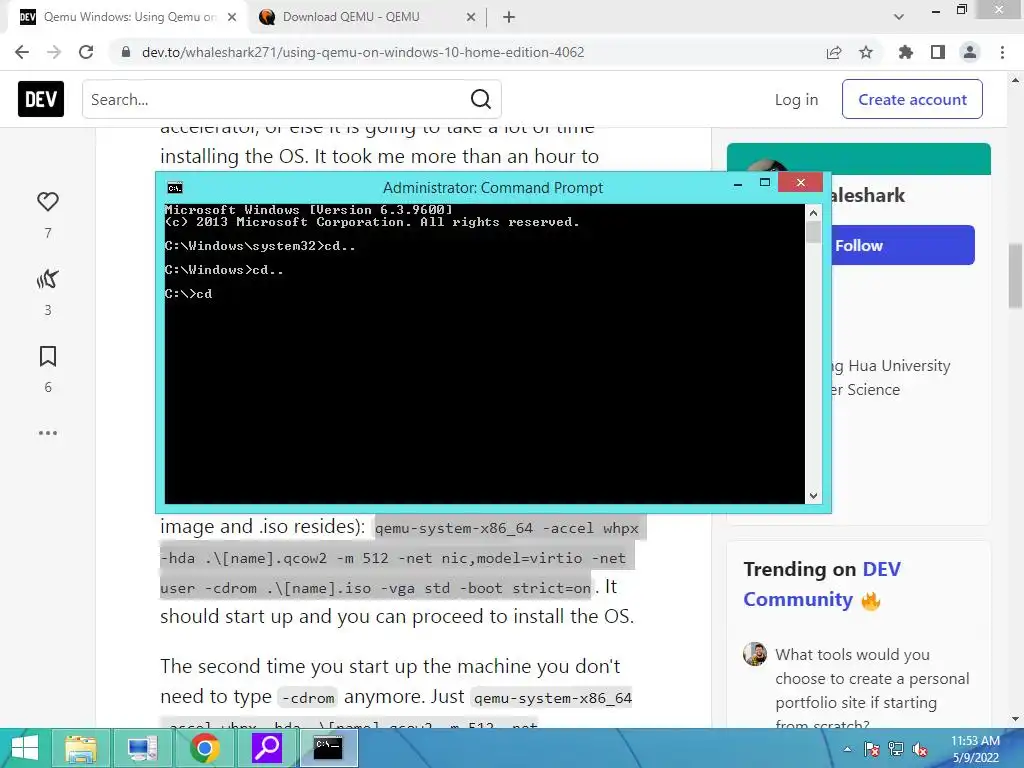Go back with the browser back arrow
Image resolution: width=1024 pixels, height=768 pixels.
coord(22,52)
